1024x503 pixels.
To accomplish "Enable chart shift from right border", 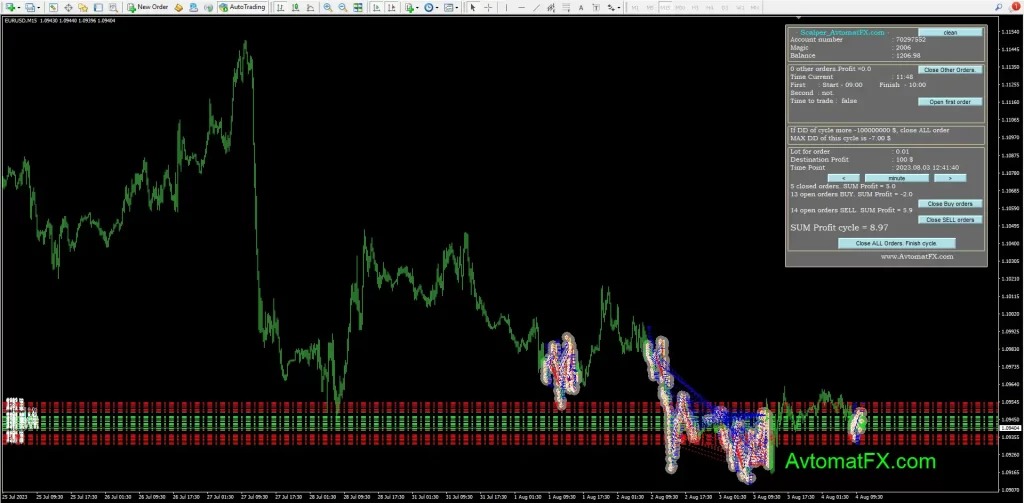I will (x=392, y=7).
